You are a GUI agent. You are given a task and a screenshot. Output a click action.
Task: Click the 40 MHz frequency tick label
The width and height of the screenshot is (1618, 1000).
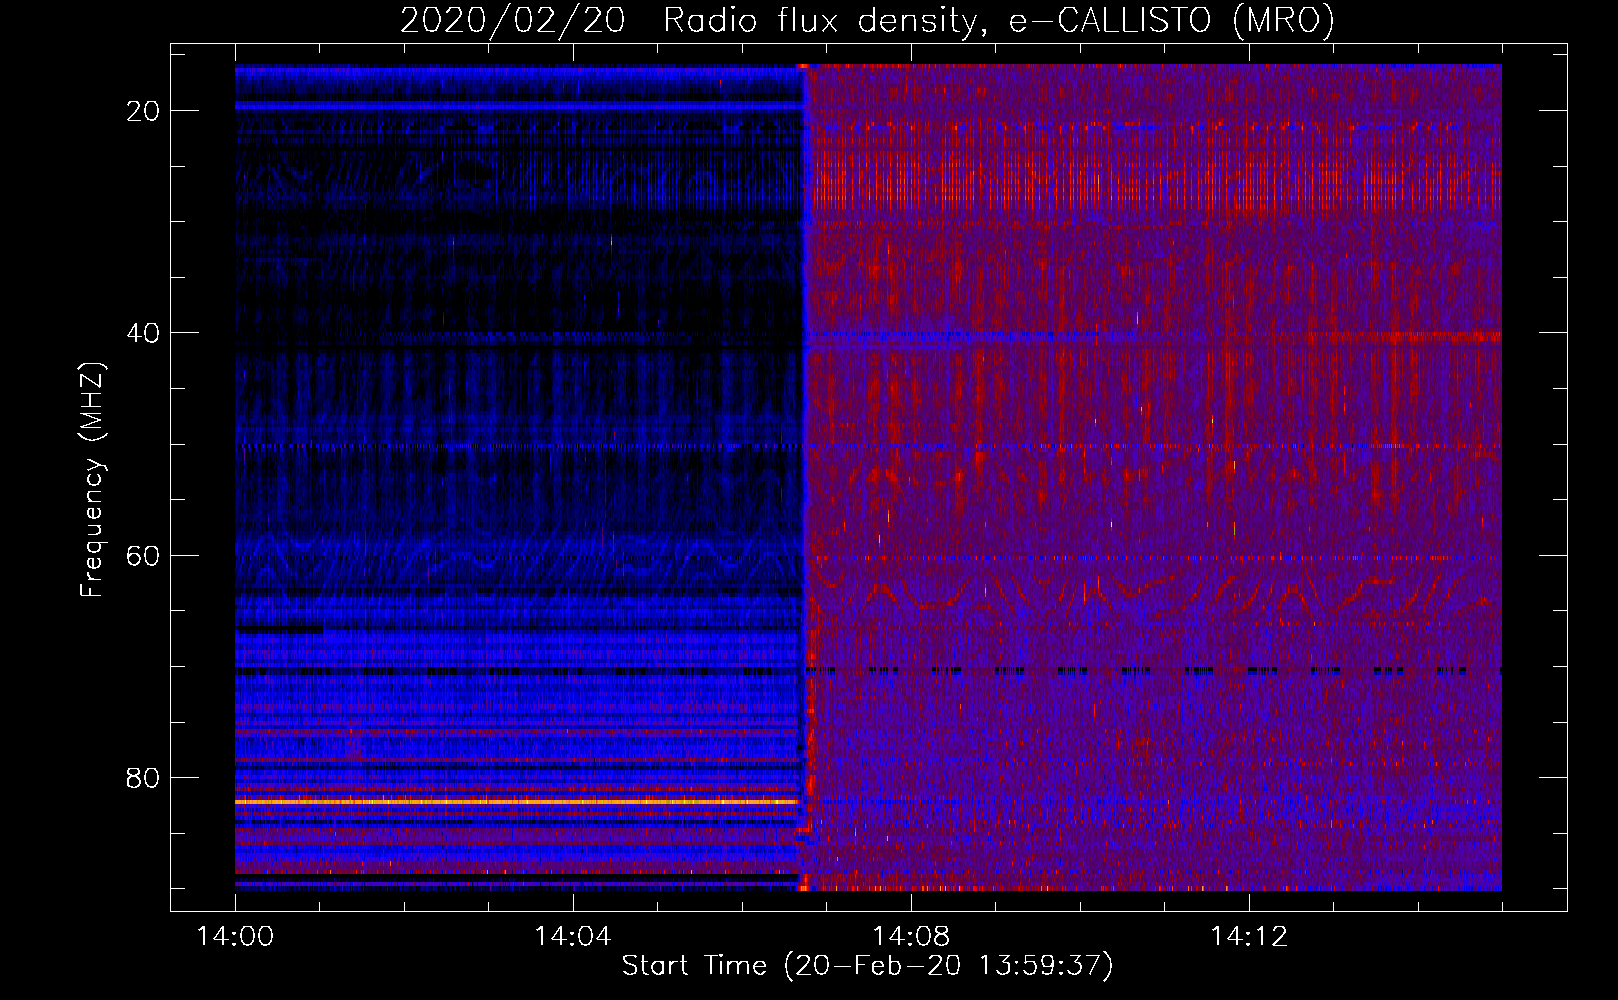coord(143,333)
